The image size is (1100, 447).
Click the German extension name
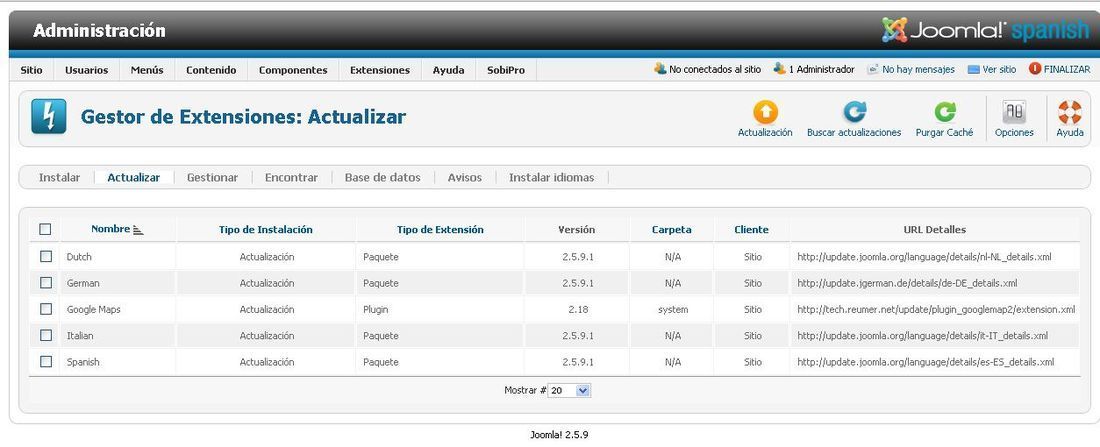click(x=83, y=283)
